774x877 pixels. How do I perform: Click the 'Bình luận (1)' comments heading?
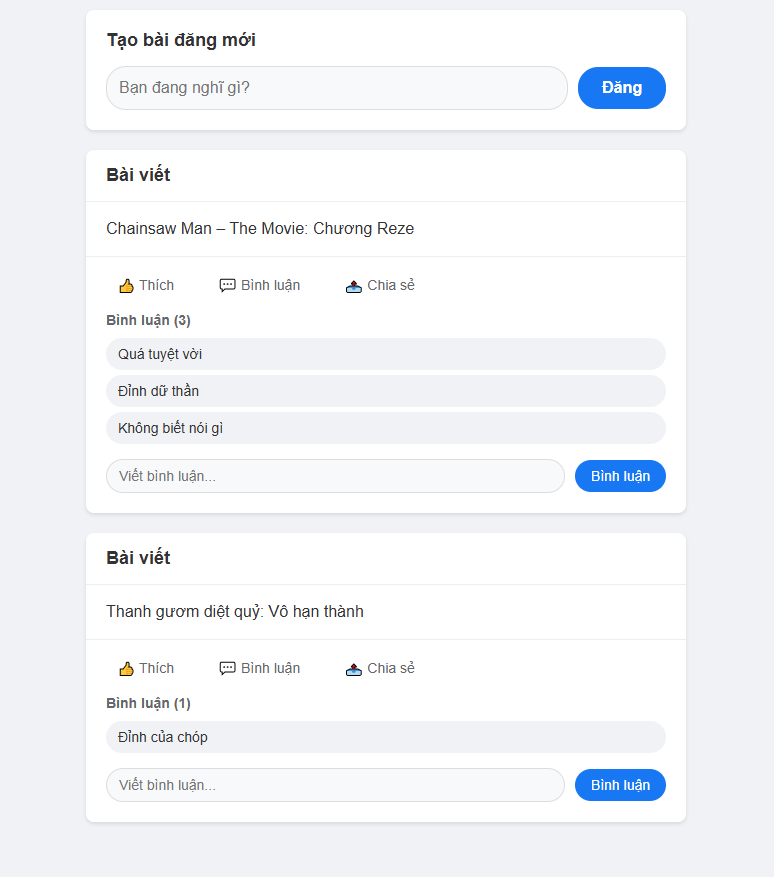(148, 703)
